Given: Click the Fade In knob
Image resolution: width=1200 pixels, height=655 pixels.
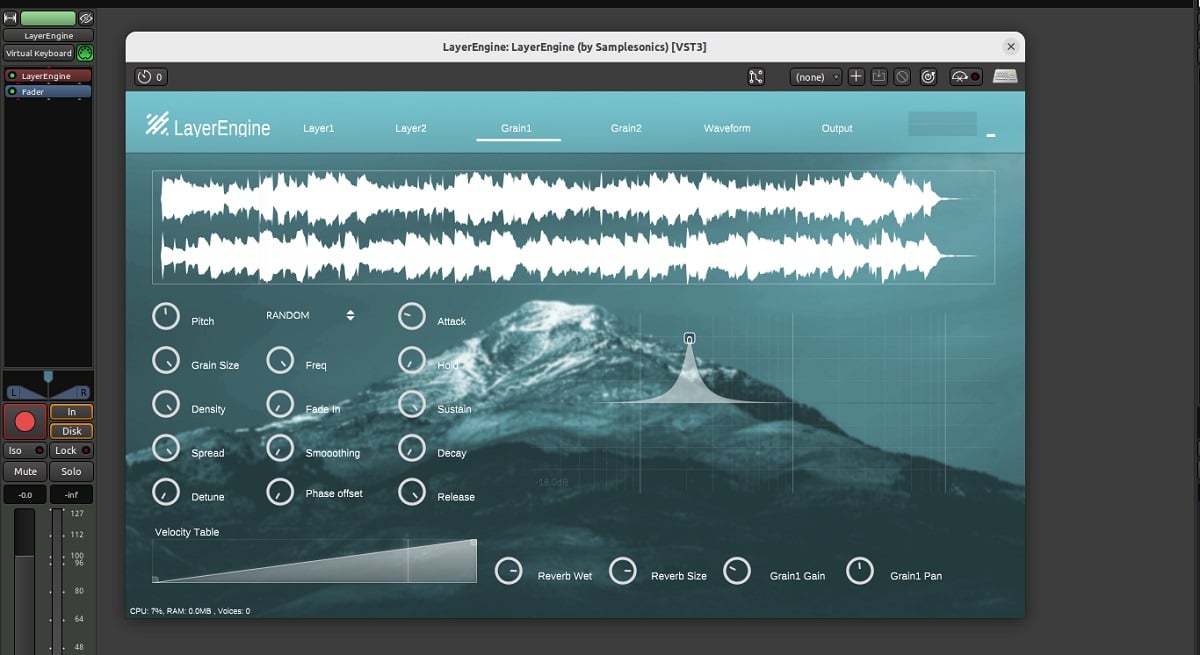Looking at the screenshot, I should click(x=280, y=405).
